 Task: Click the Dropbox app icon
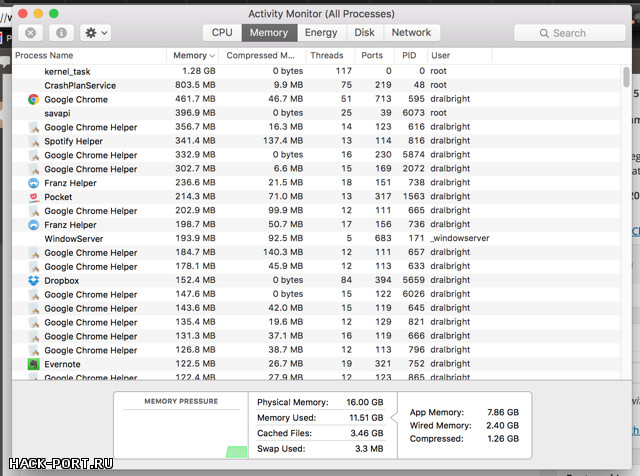(x=33, y=280)
